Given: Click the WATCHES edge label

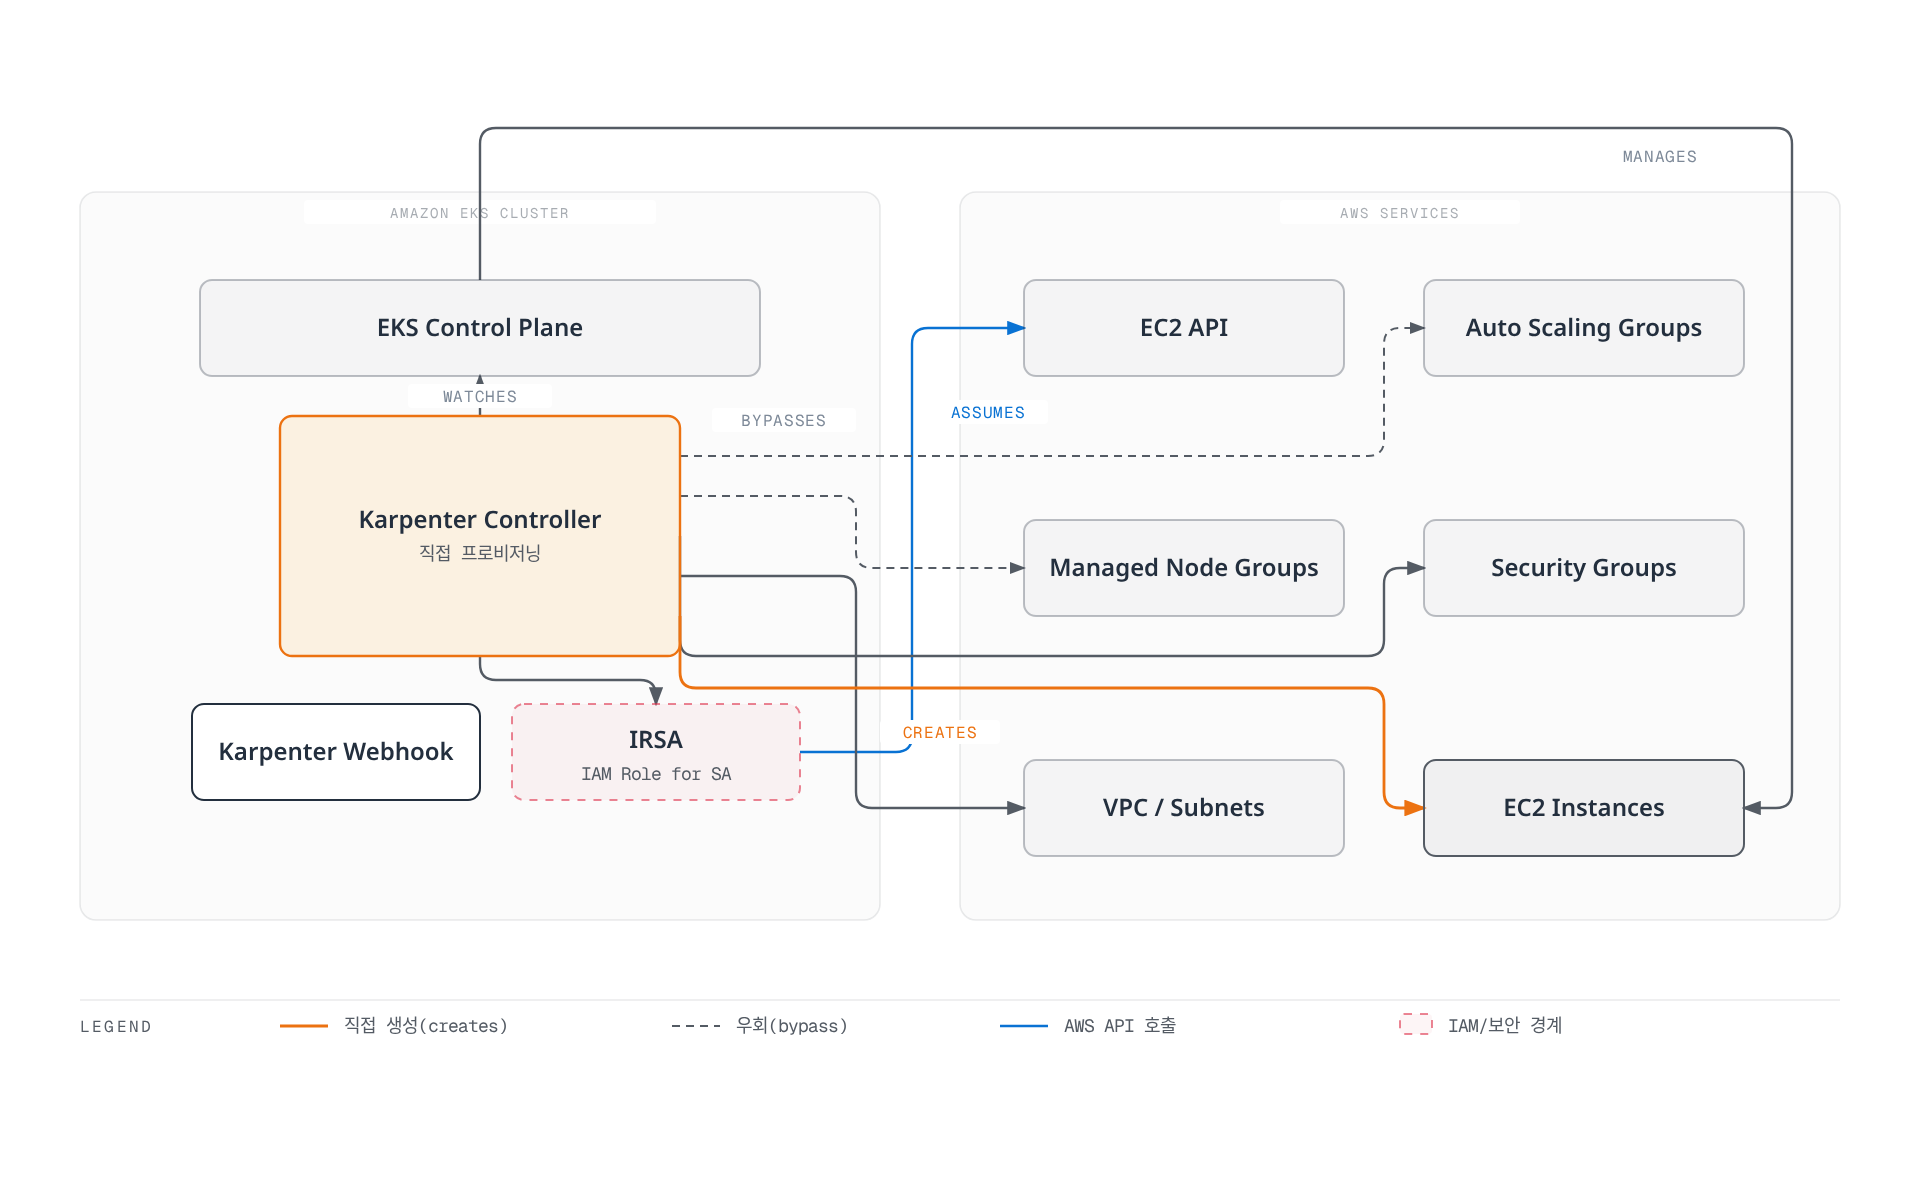Looking at the screenshot, I should (480, 397).
